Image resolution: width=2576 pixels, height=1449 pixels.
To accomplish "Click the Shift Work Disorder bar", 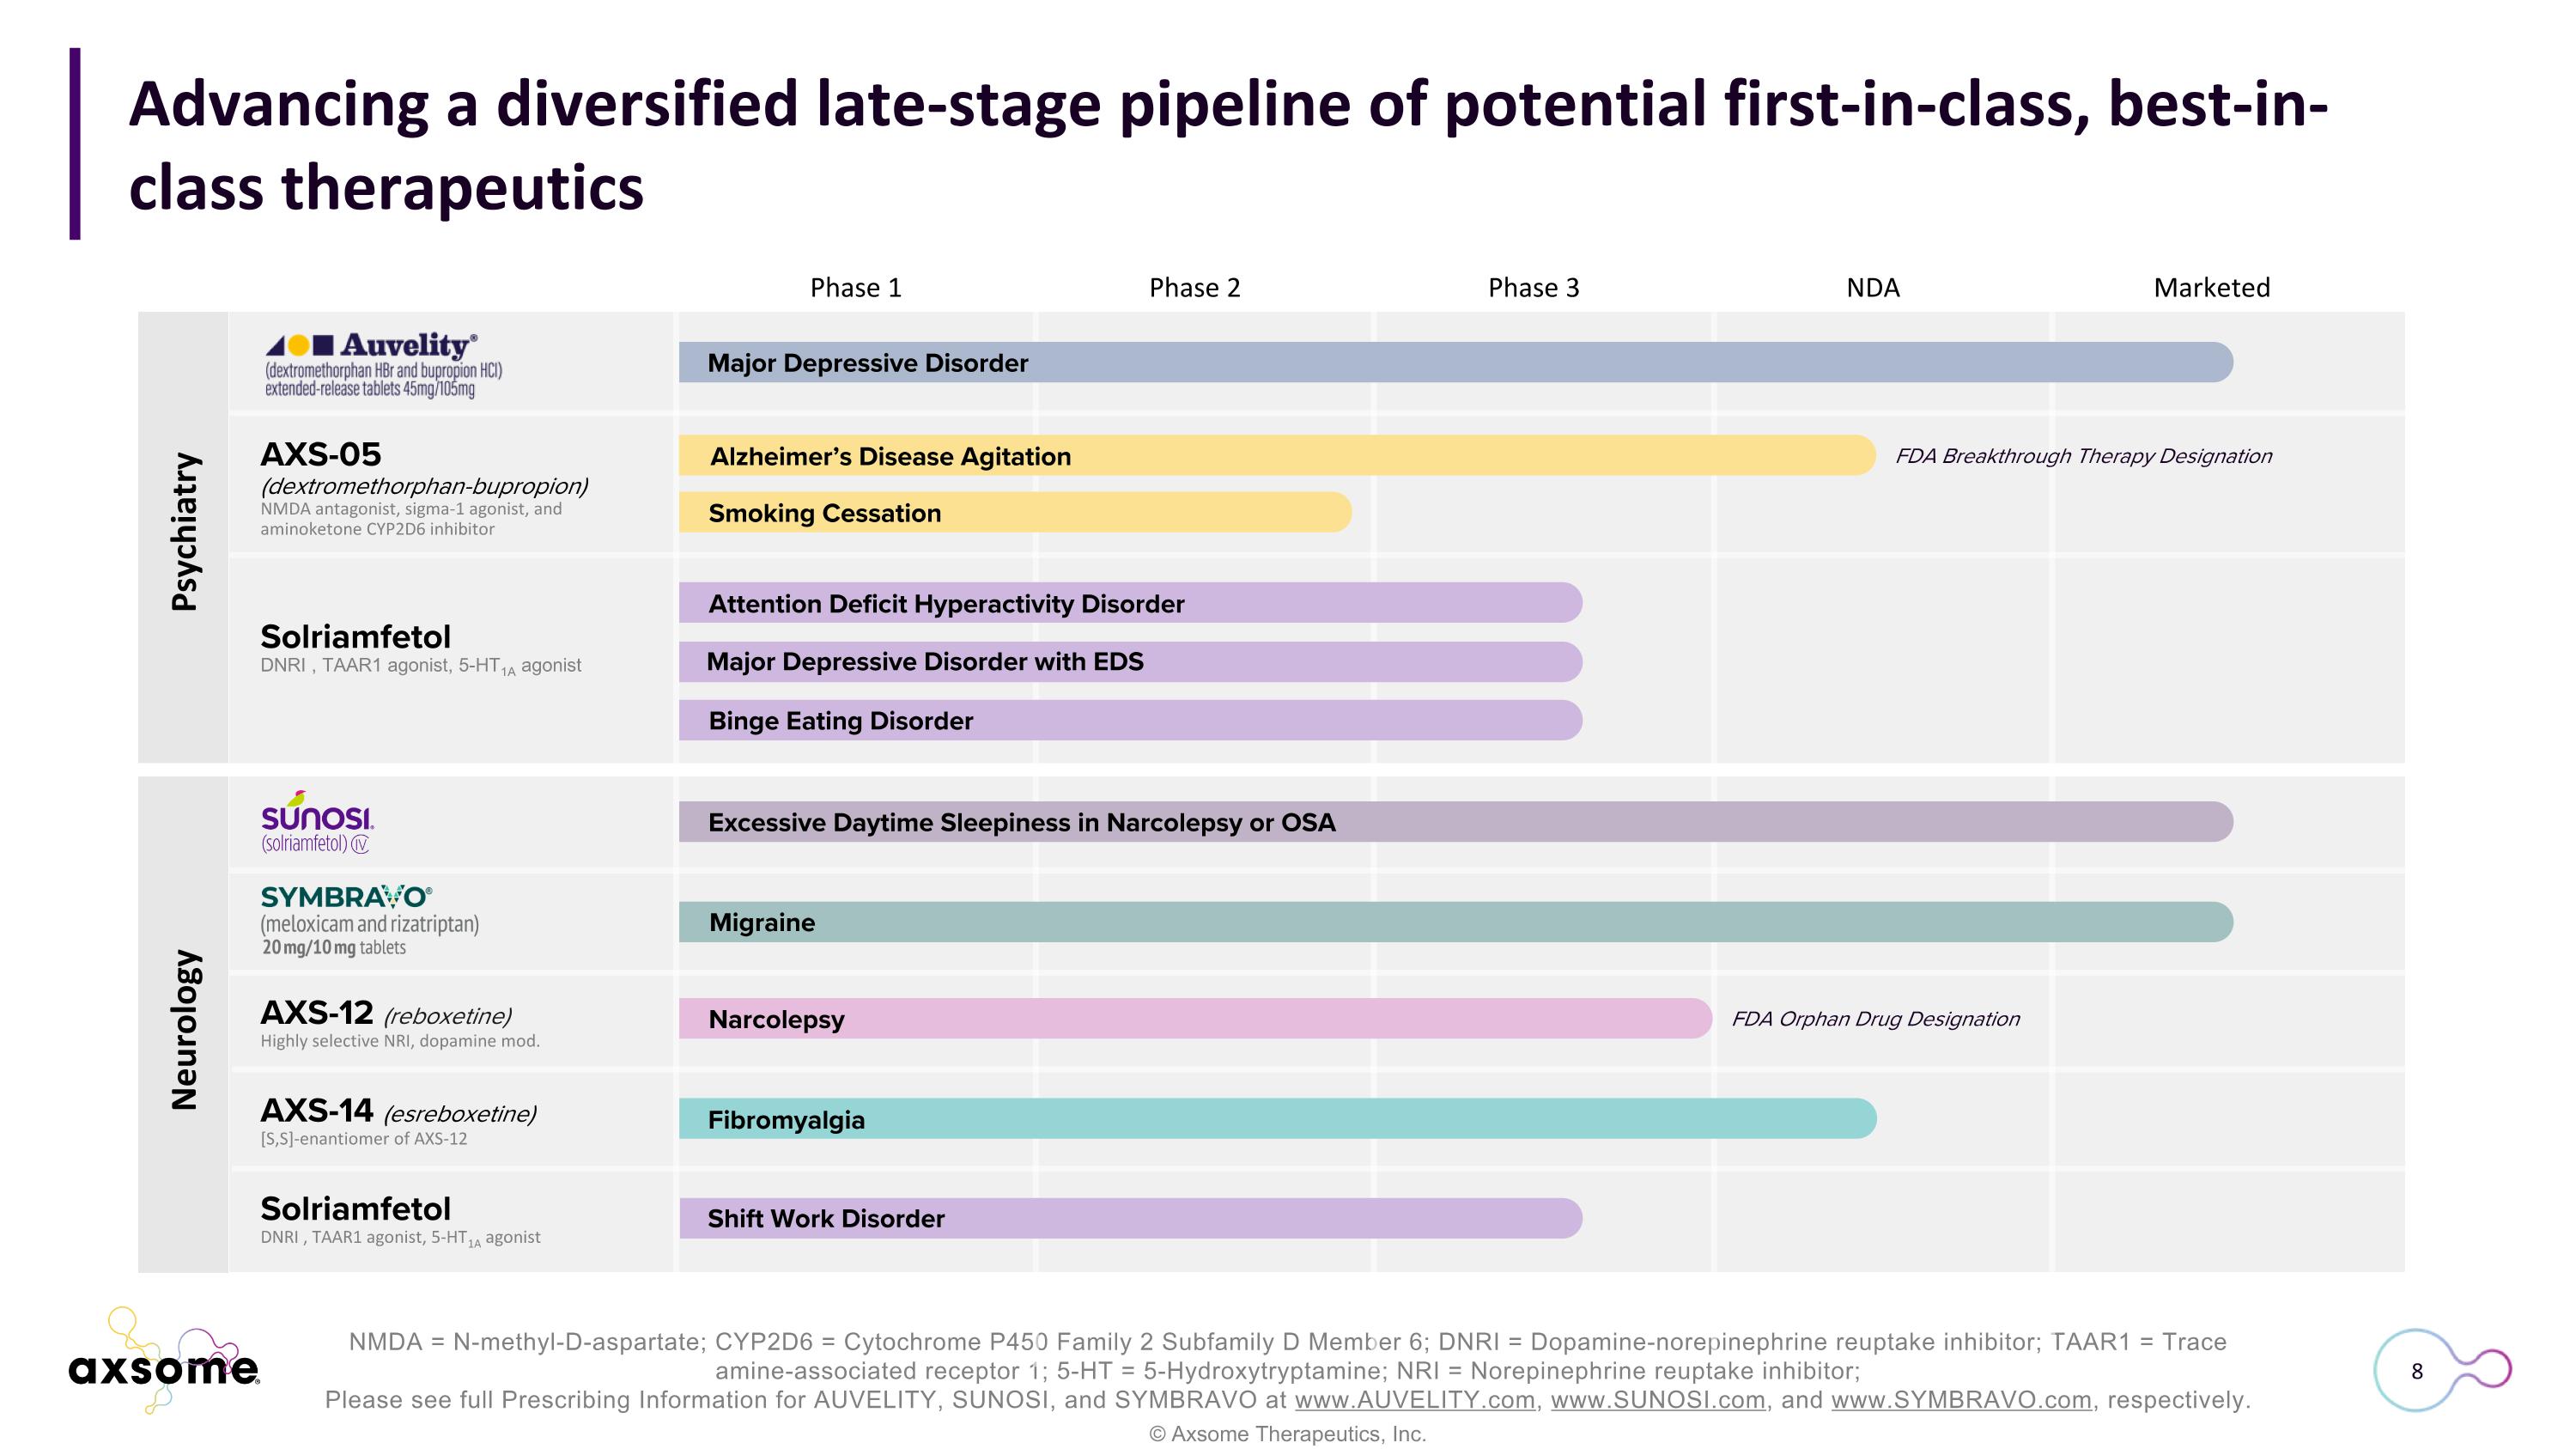I will (x=1130, y=1218).
